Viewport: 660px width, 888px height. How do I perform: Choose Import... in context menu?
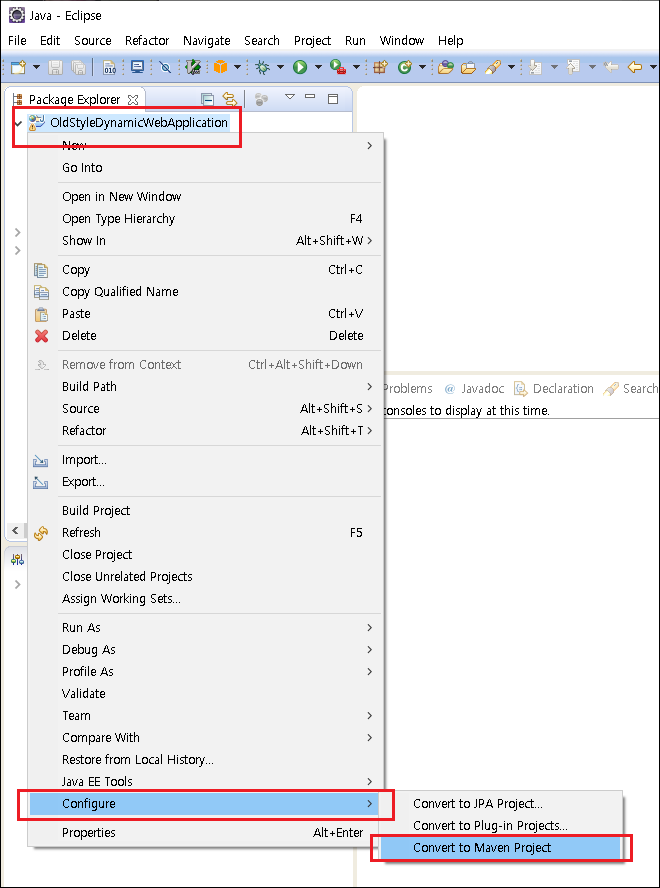coord(205,460)
